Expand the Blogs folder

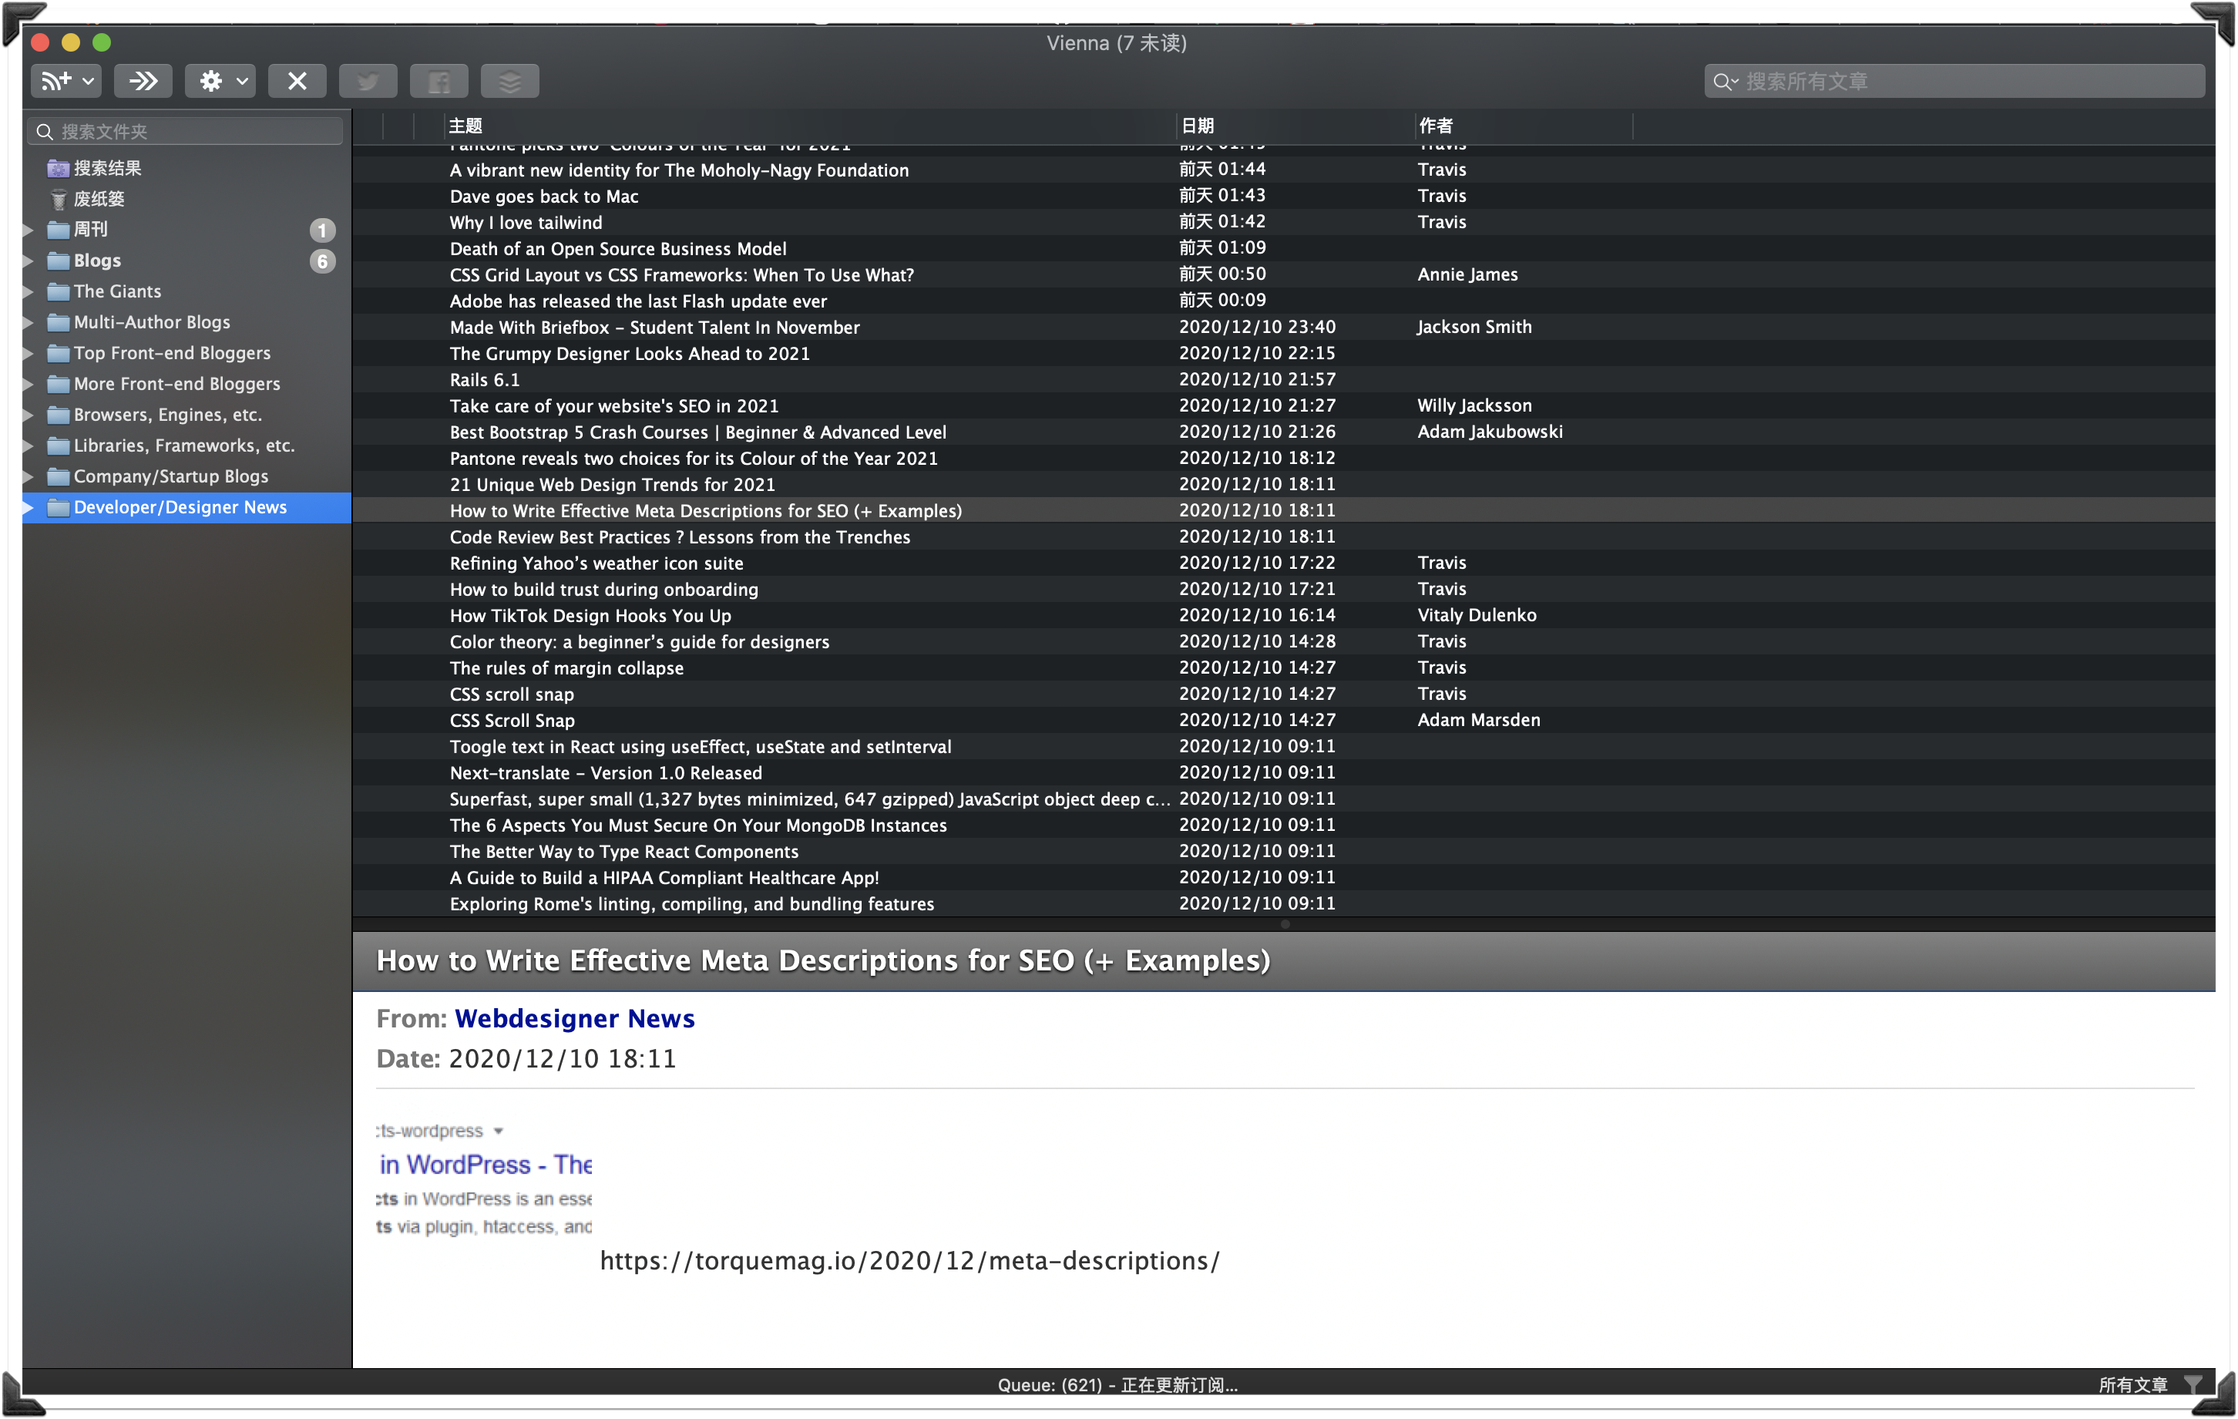29,261
